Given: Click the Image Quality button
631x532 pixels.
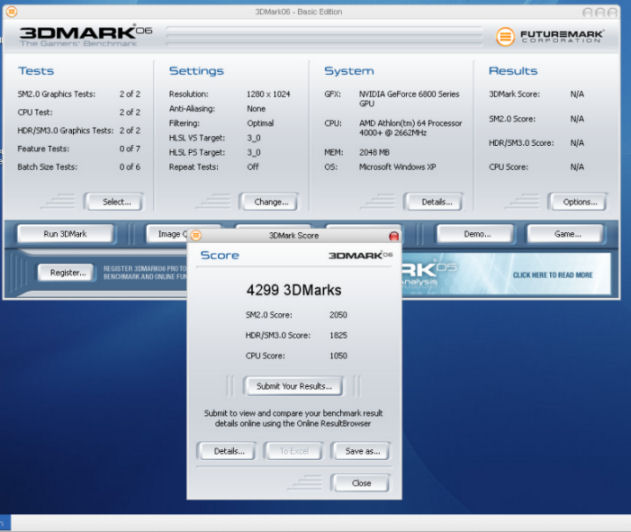Looking at the screenshot, I should (x=168, y=233).
